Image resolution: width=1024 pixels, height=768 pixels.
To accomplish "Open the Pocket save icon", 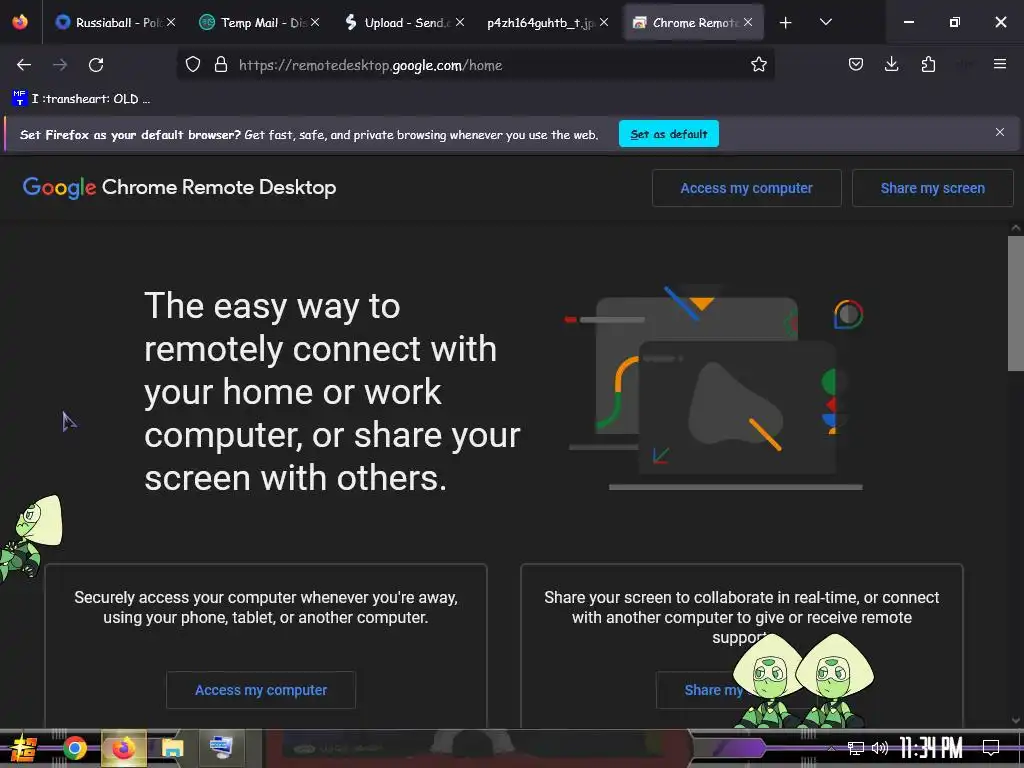I will coord(856,65).
